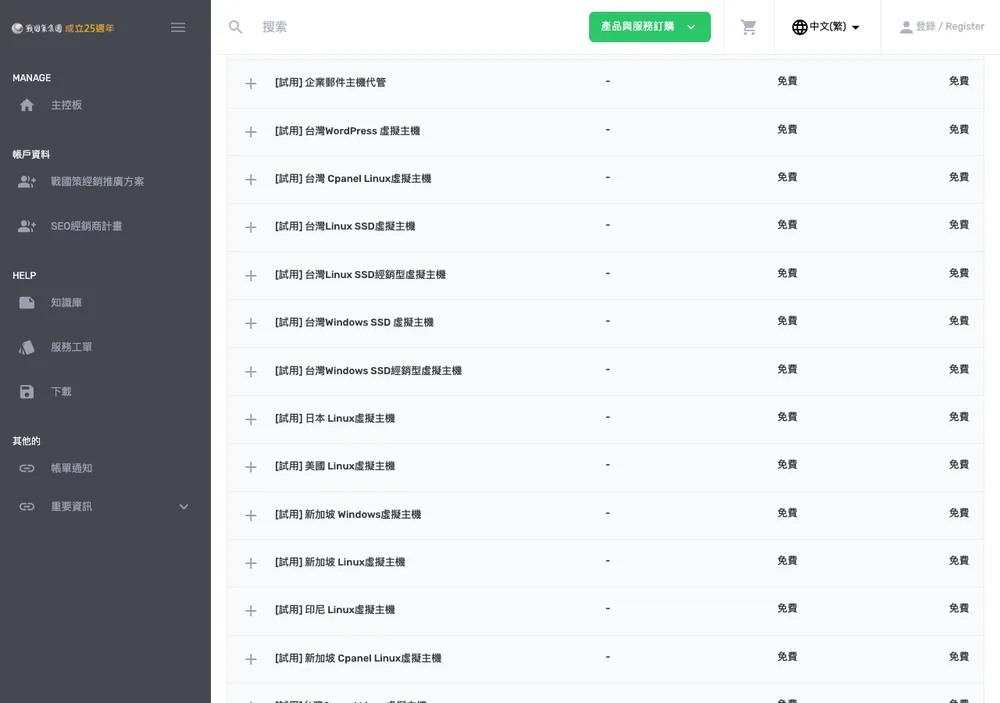Click the ticket icon for 服務工單
This screenshot has height=703, width=1000.
[27, 347]
